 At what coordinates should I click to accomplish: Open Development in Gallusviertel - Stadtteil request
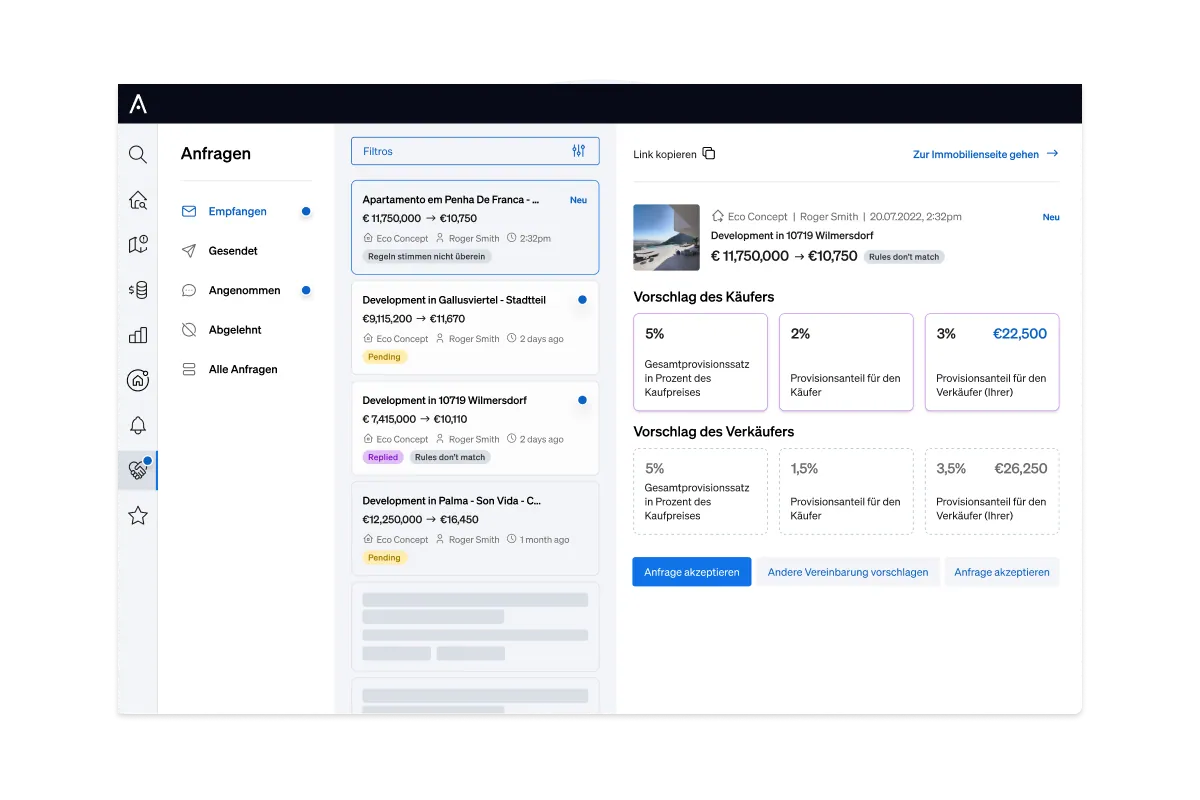pos(475,328)
